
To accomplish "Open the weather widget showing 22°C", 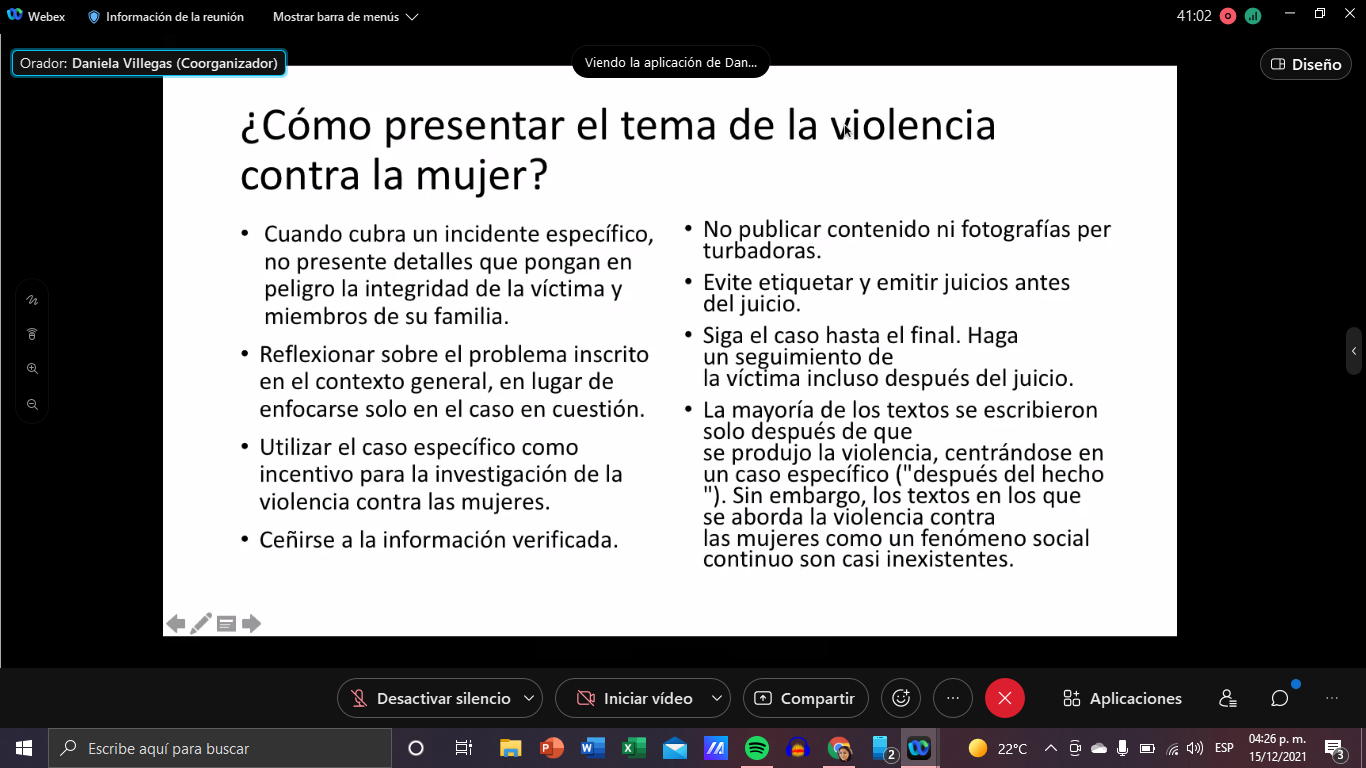I will coord(998,748).
